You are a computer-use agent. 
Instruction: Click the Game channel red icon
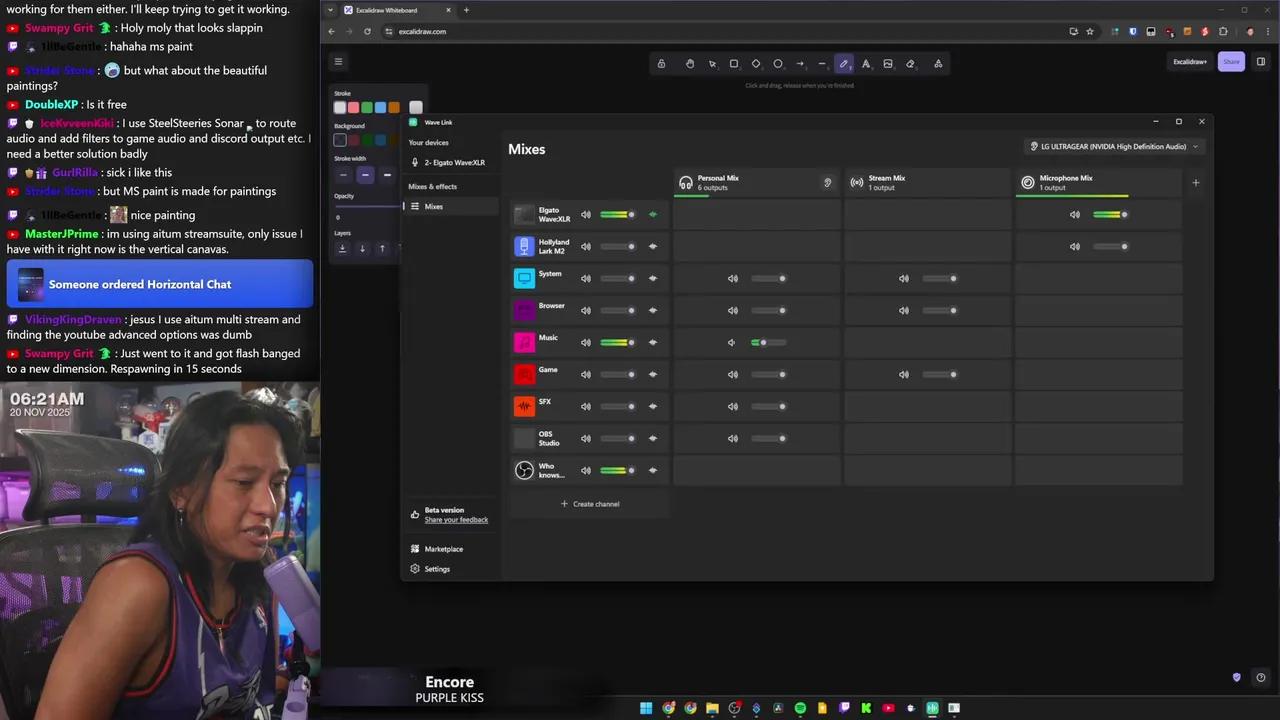(524, 374)
